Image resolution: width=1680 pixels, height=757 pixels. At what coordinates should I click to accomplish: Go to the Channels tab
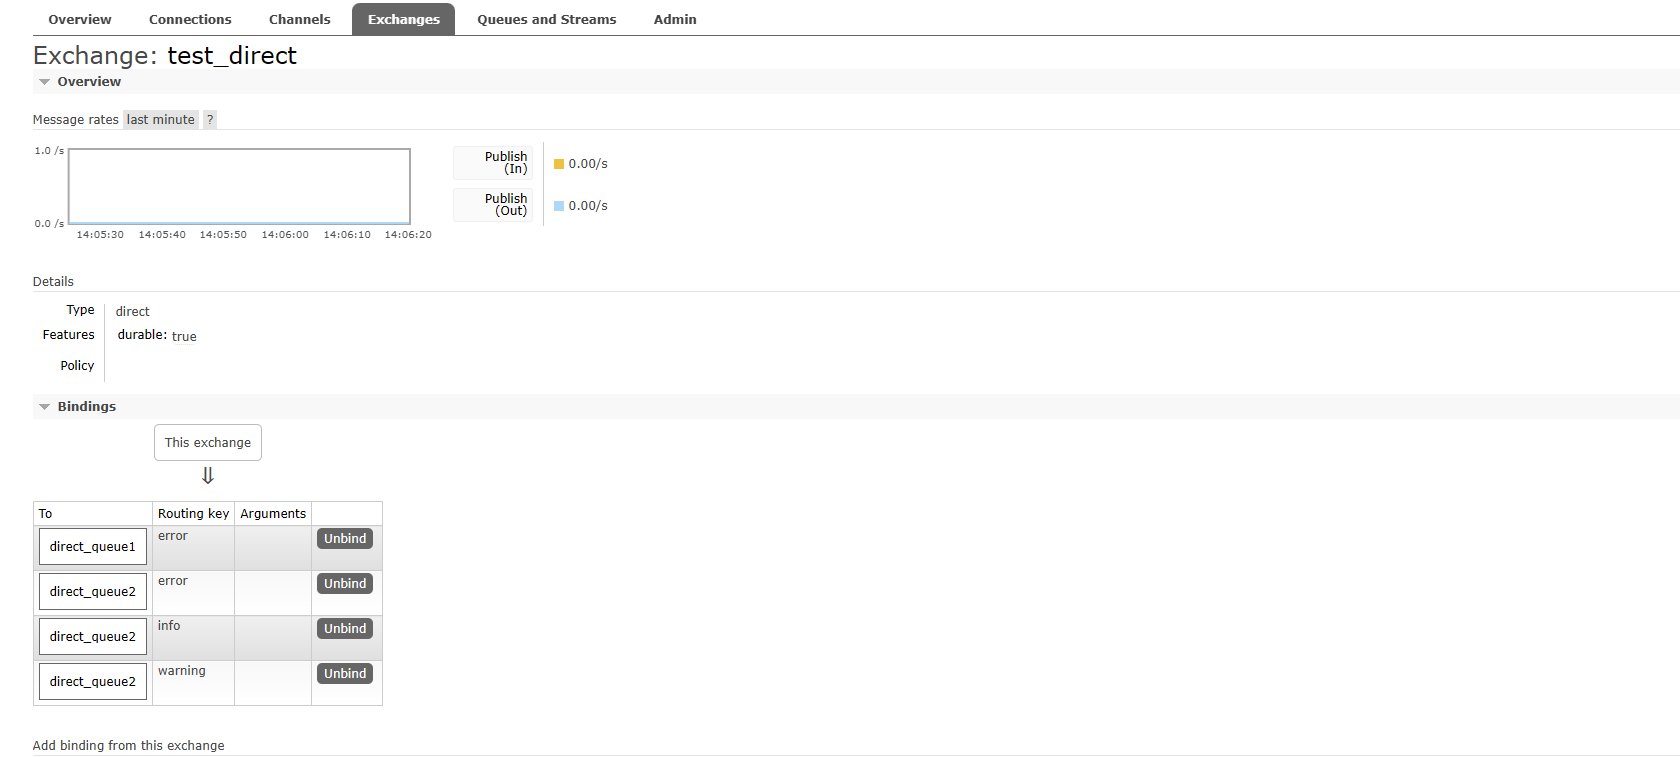[299, 19]
